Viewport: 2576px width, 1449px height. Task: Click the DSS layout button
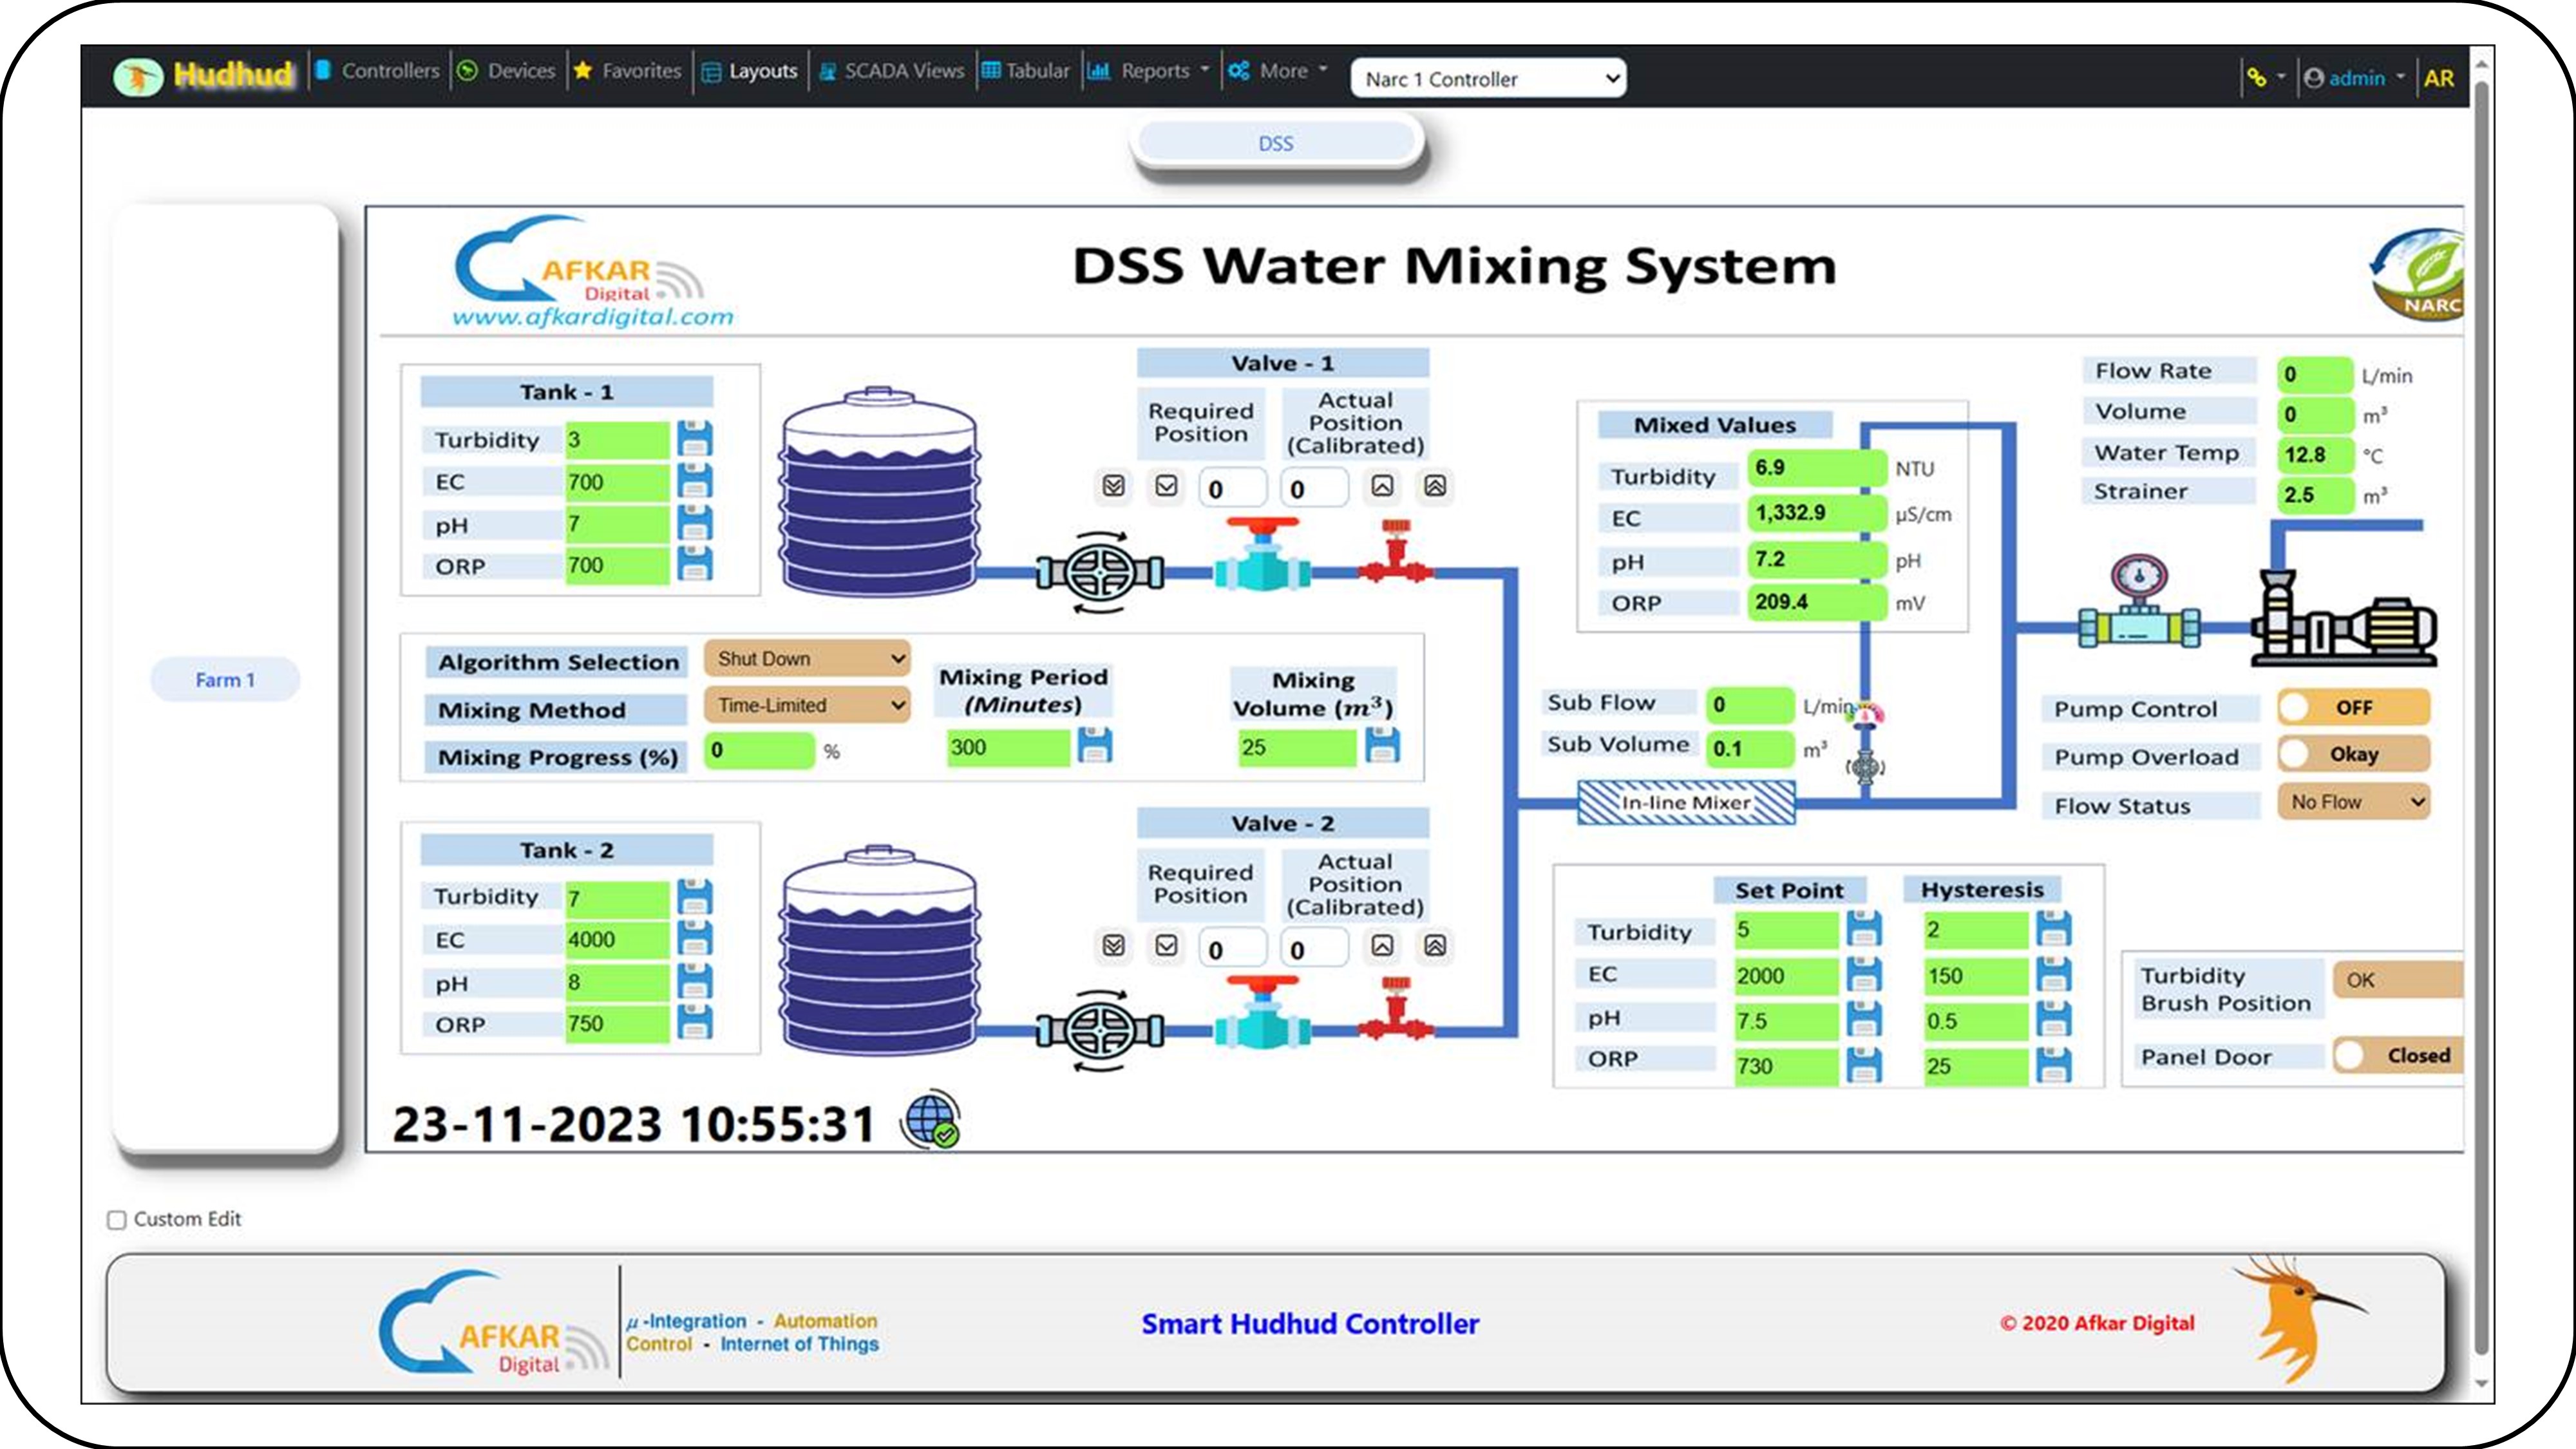click(1275, 143)
